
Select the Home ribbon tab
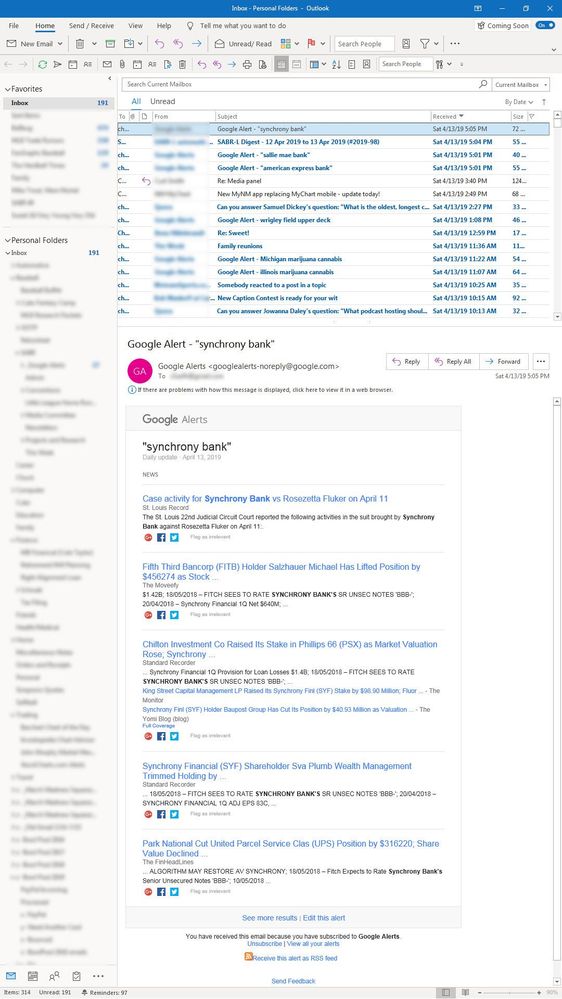tap(45, 25)
